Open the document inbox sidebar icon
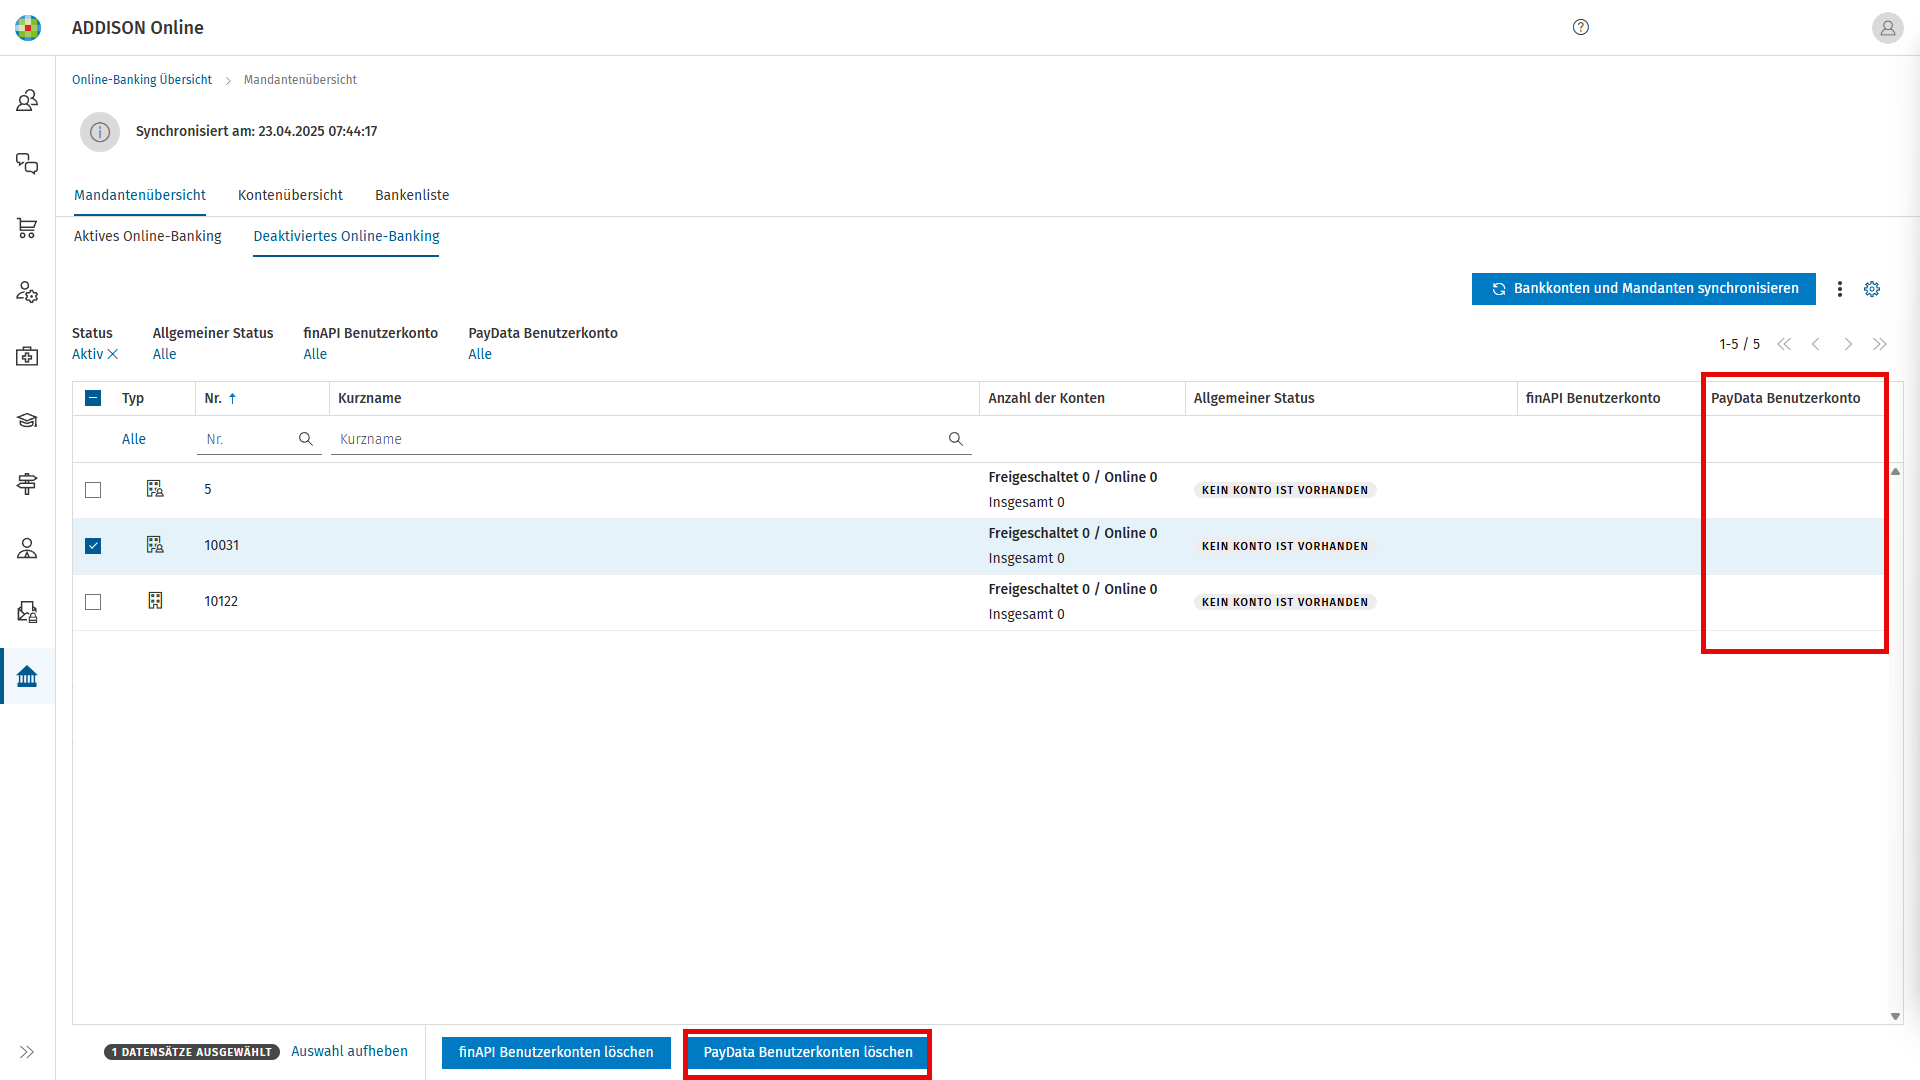Screen dimensions: 1920x1080 pyautogui.click(x=27, y=612)
